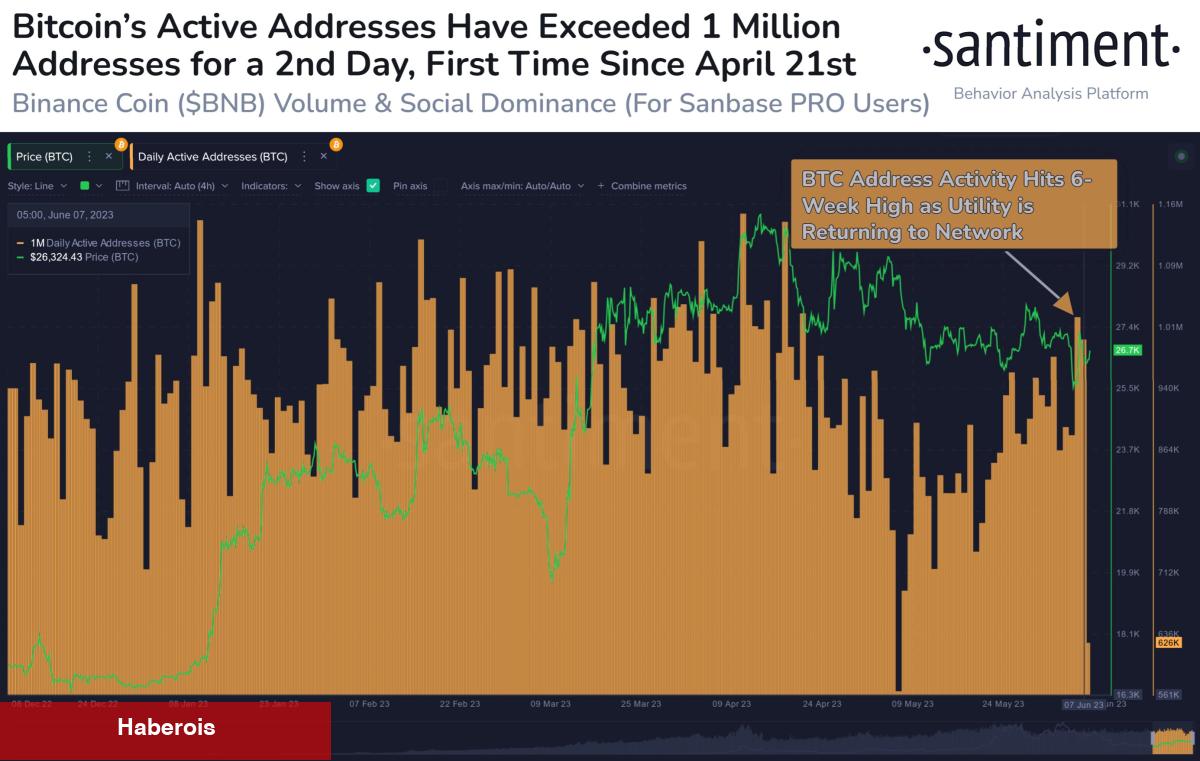
Task: Open the Interval: Auto (4h) dropdown
Action: click(182, 186)
